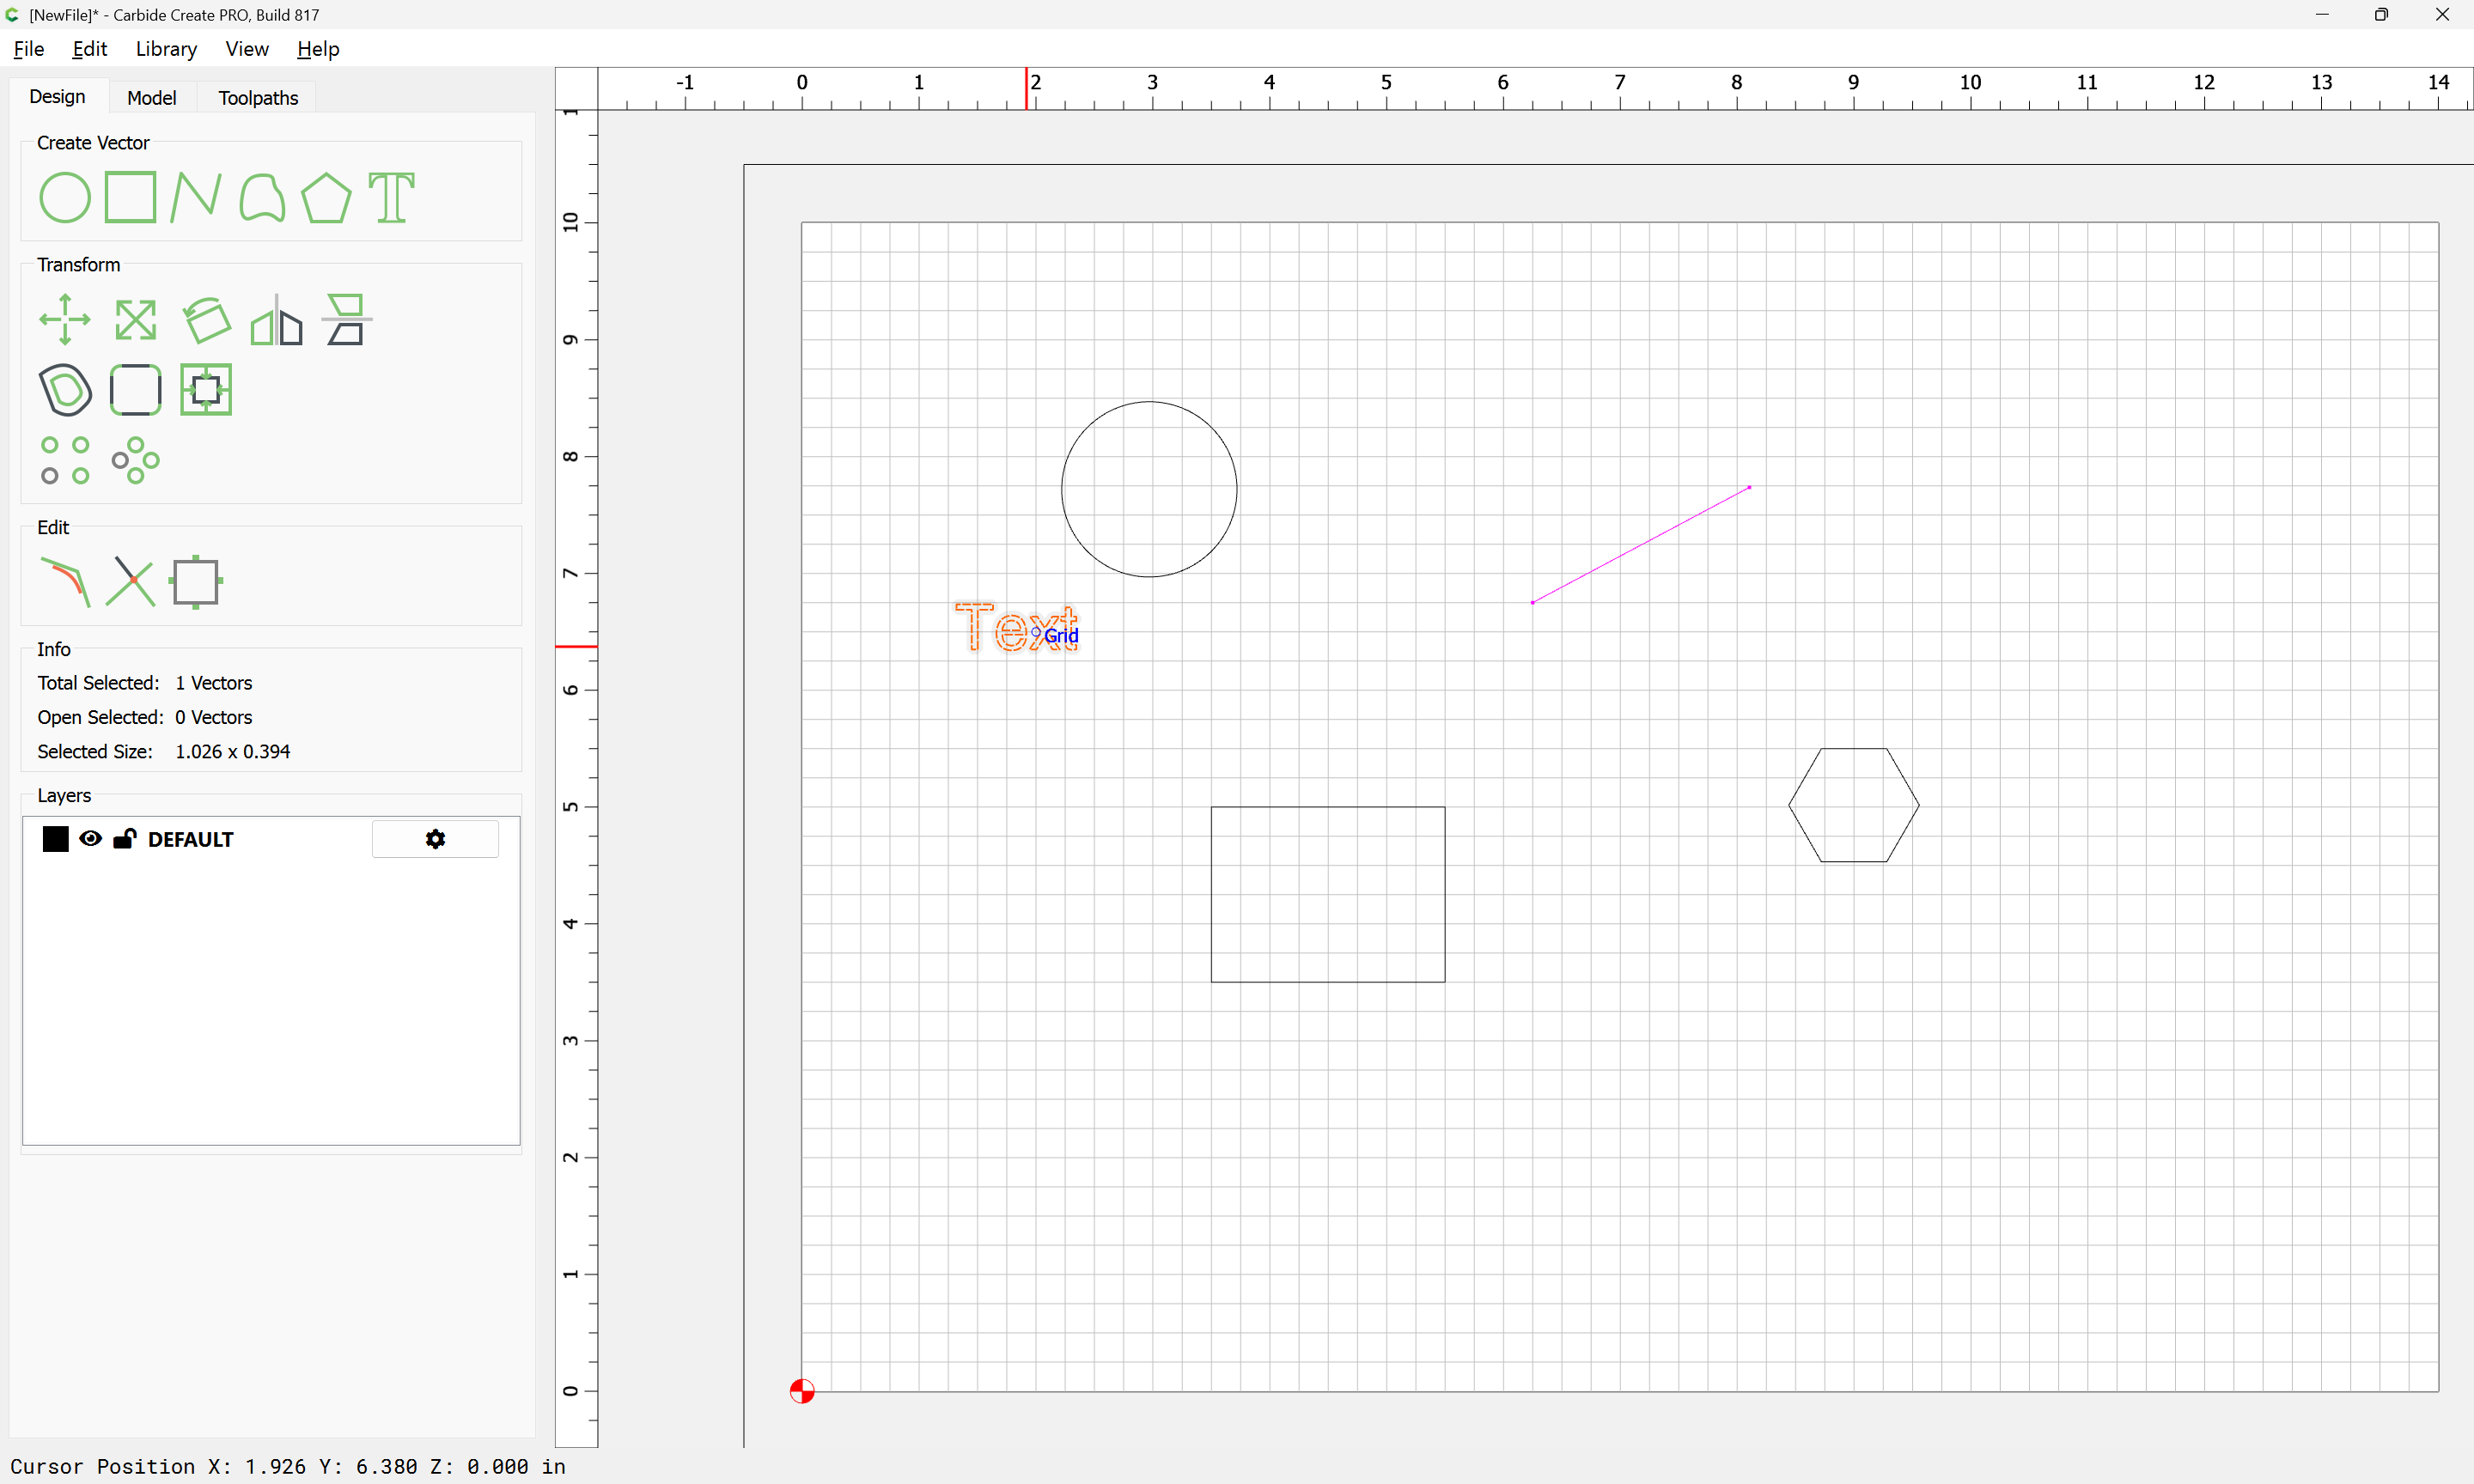
Task: Click the Mirror/Flip tool
Action: (x=276, y=320)
